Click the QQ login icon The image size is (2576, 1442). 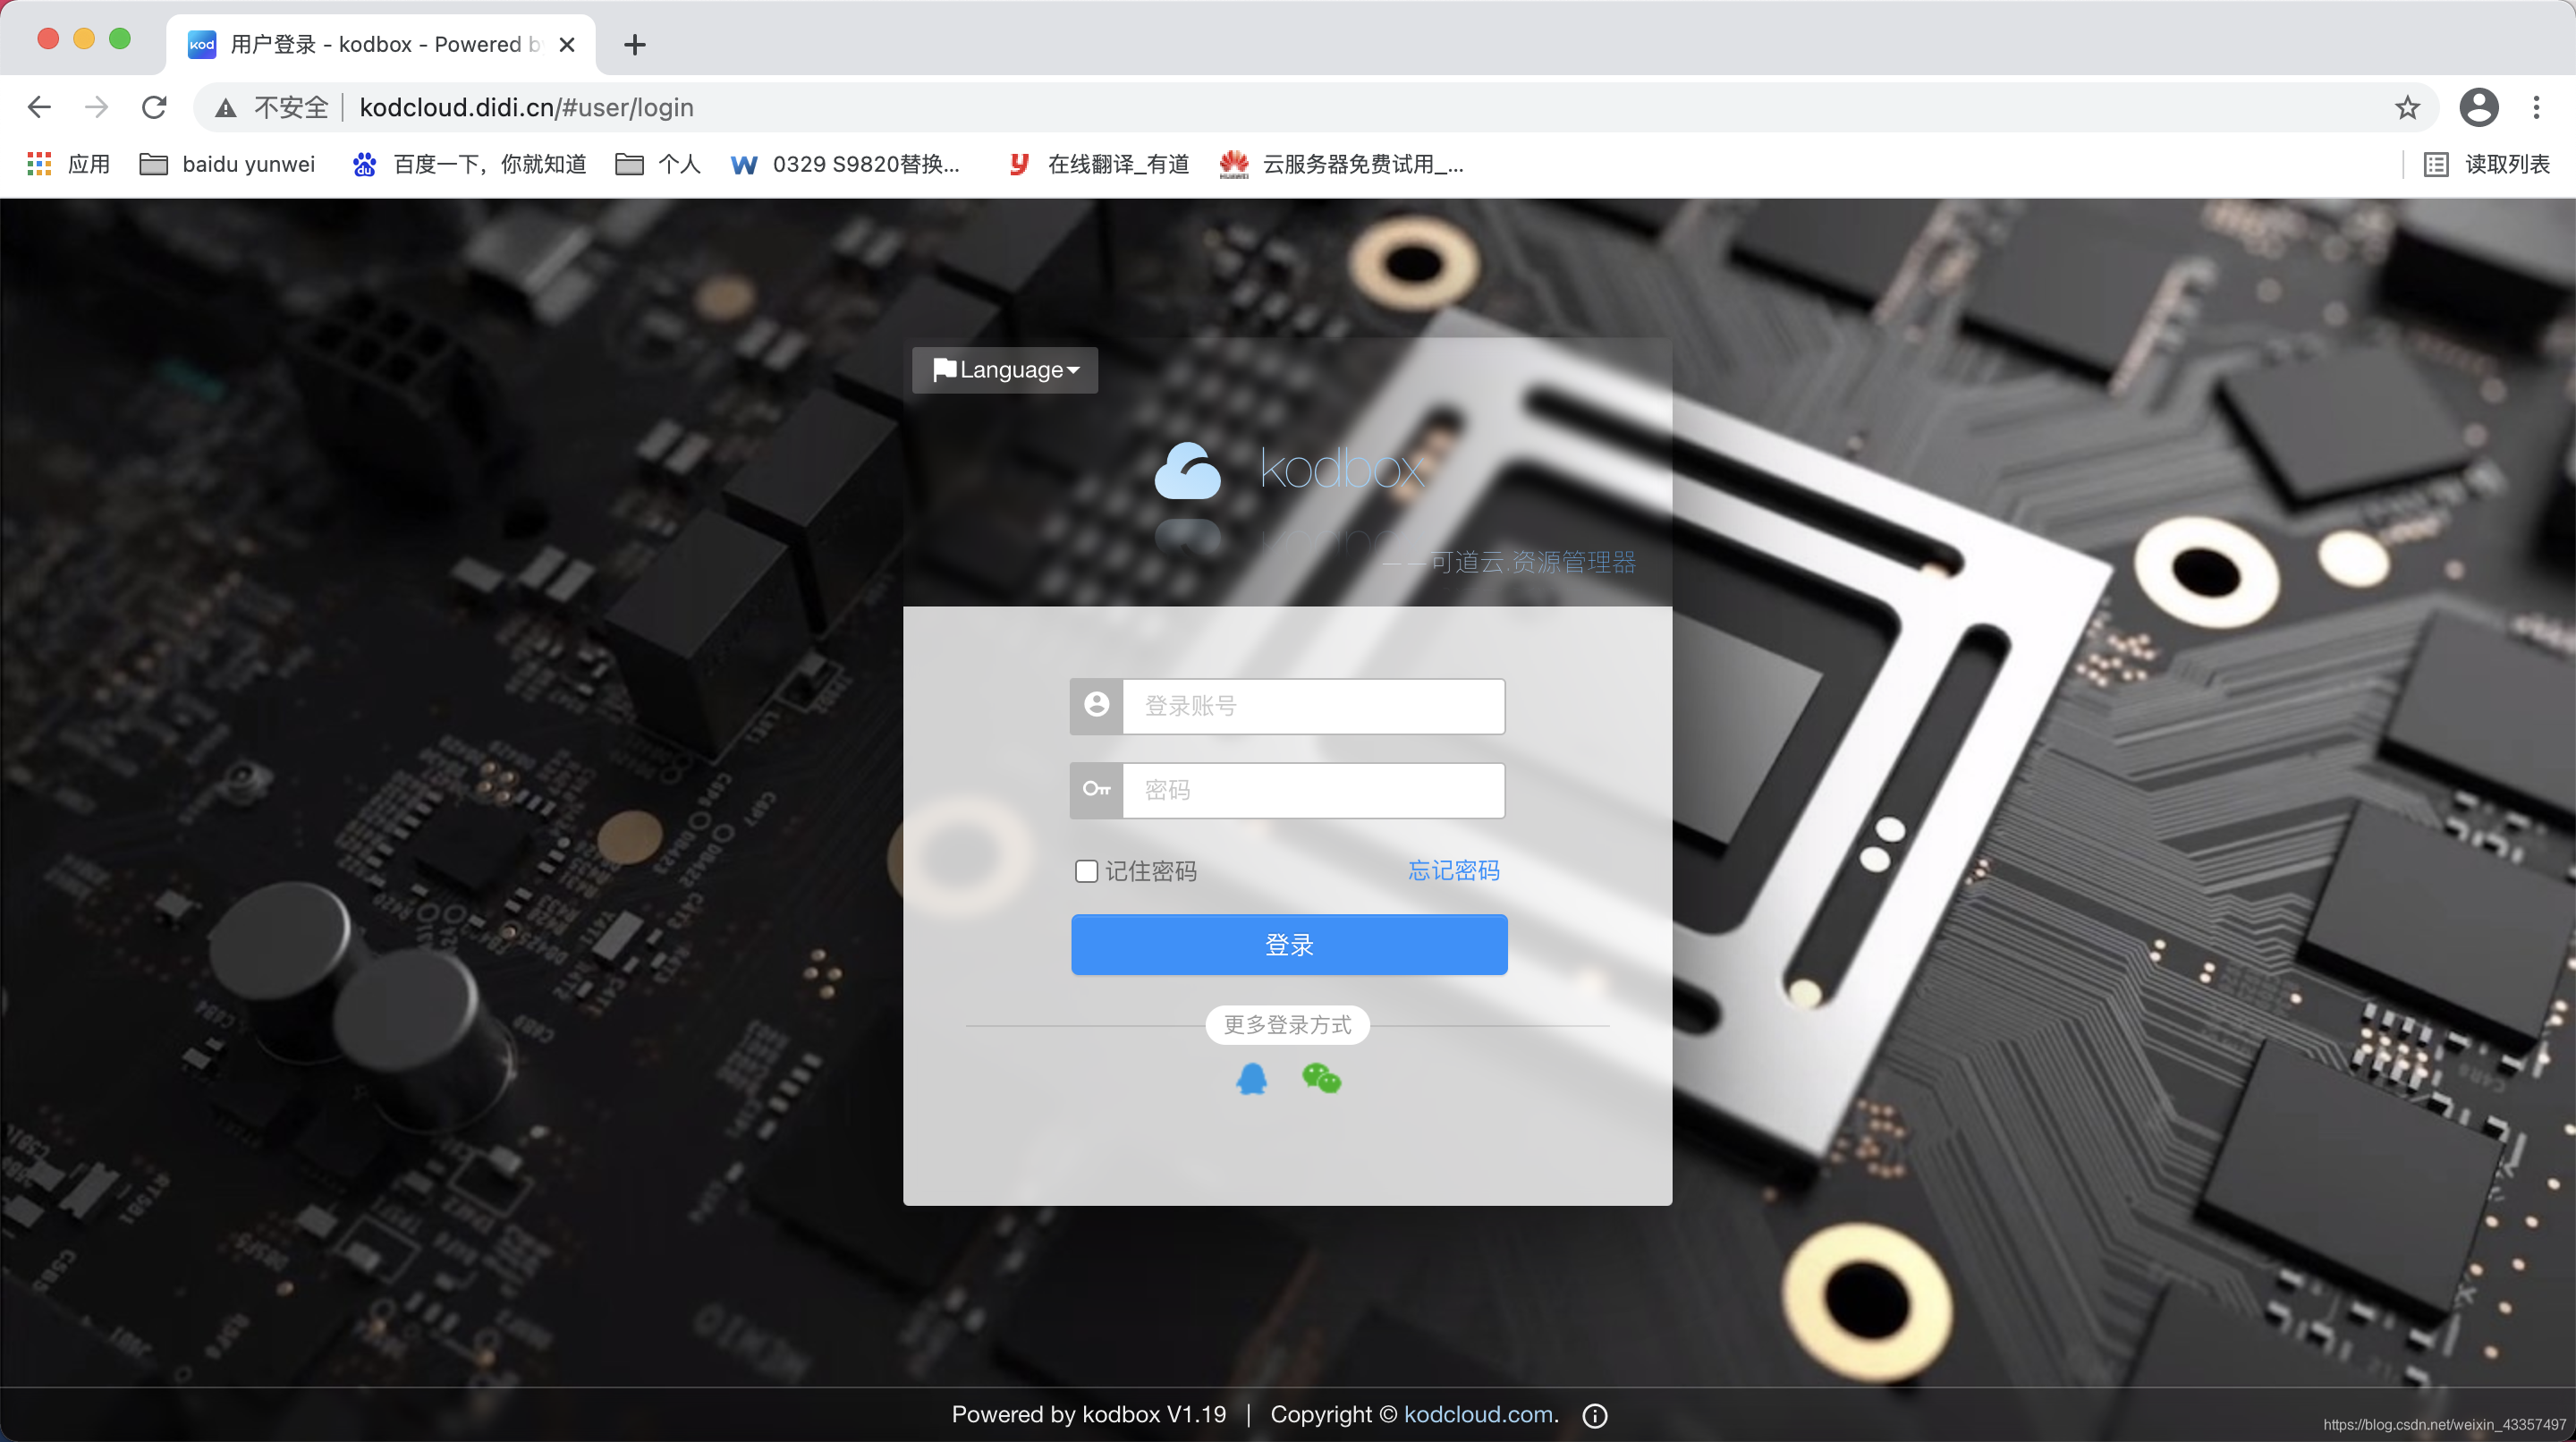click(x=1250, y=1080)
